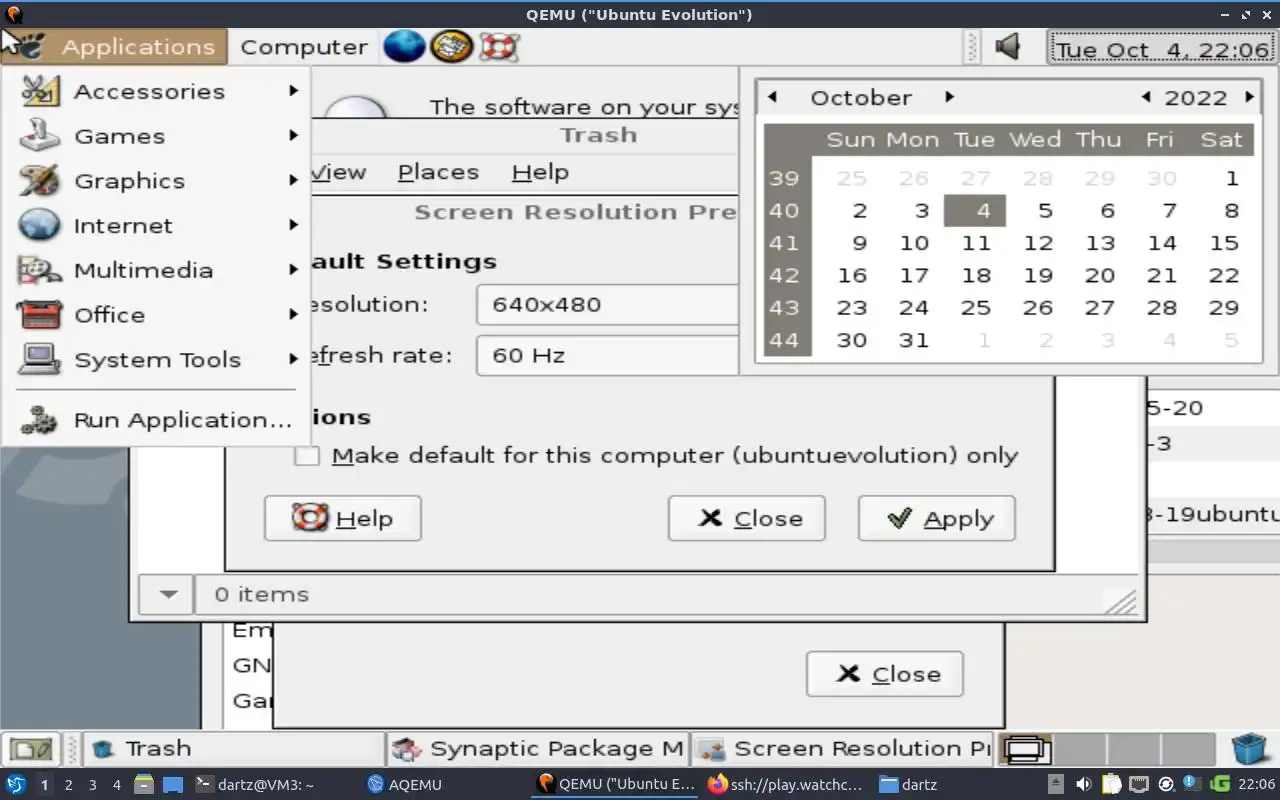Select October 12 in the calendar
This screenshot has height=800, width=1280.
[1038, 243]
